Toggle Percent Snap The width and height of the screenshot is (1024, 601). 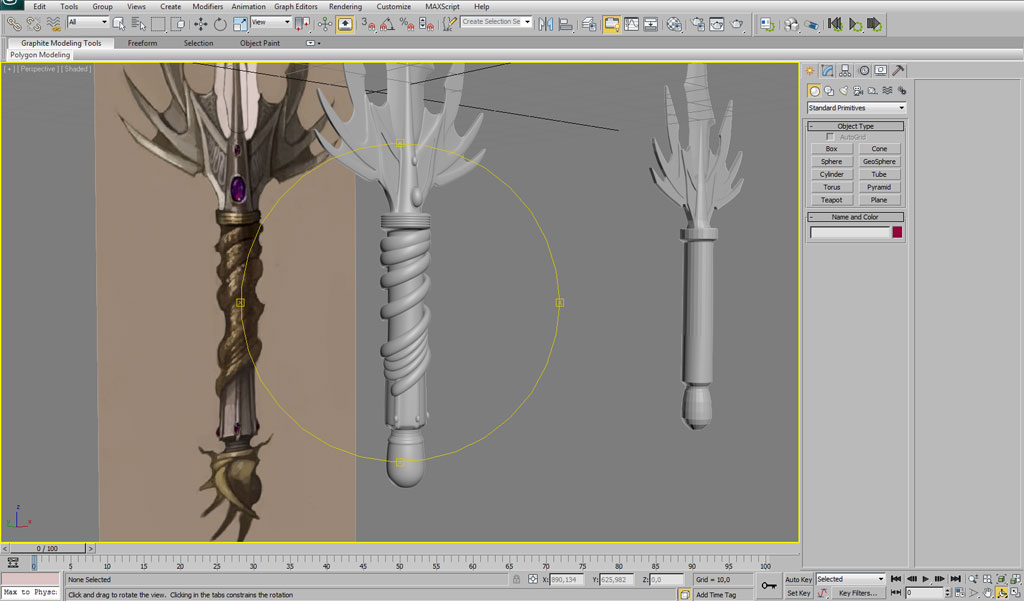407,24
